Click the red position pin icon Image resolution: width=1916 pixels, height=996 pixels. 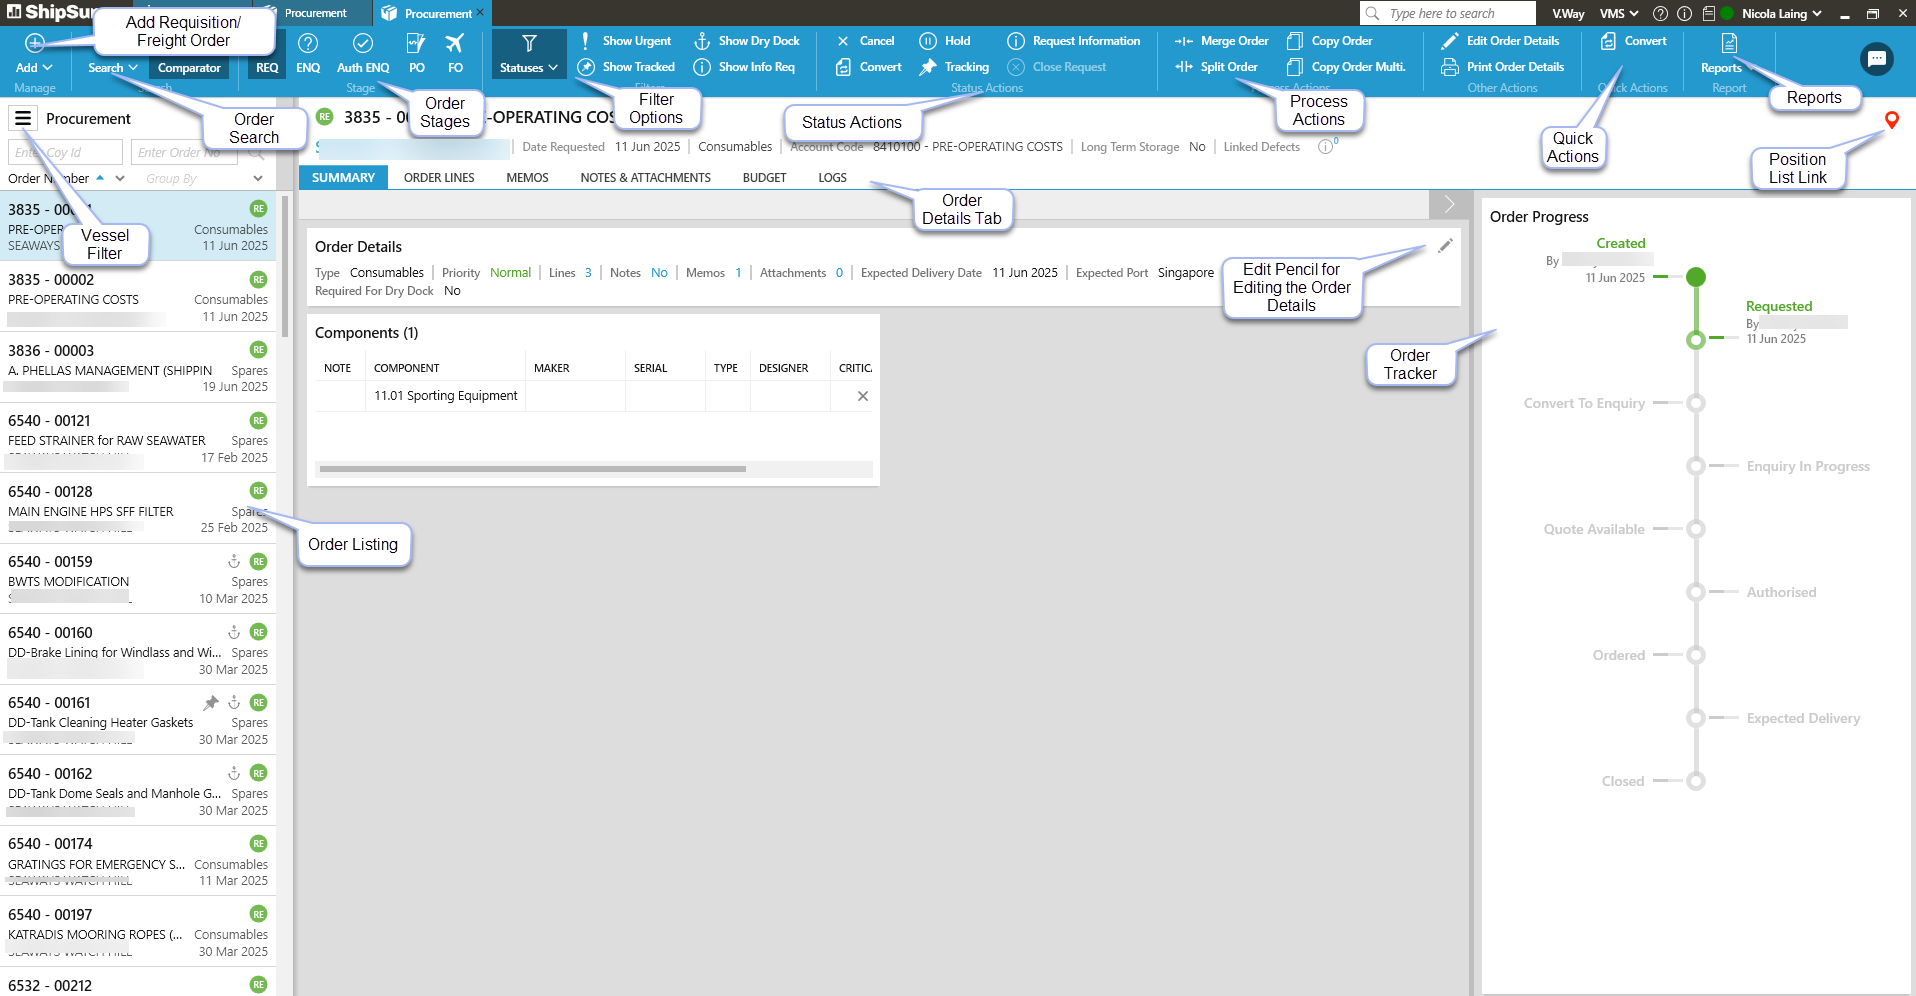click(1891, 120)
